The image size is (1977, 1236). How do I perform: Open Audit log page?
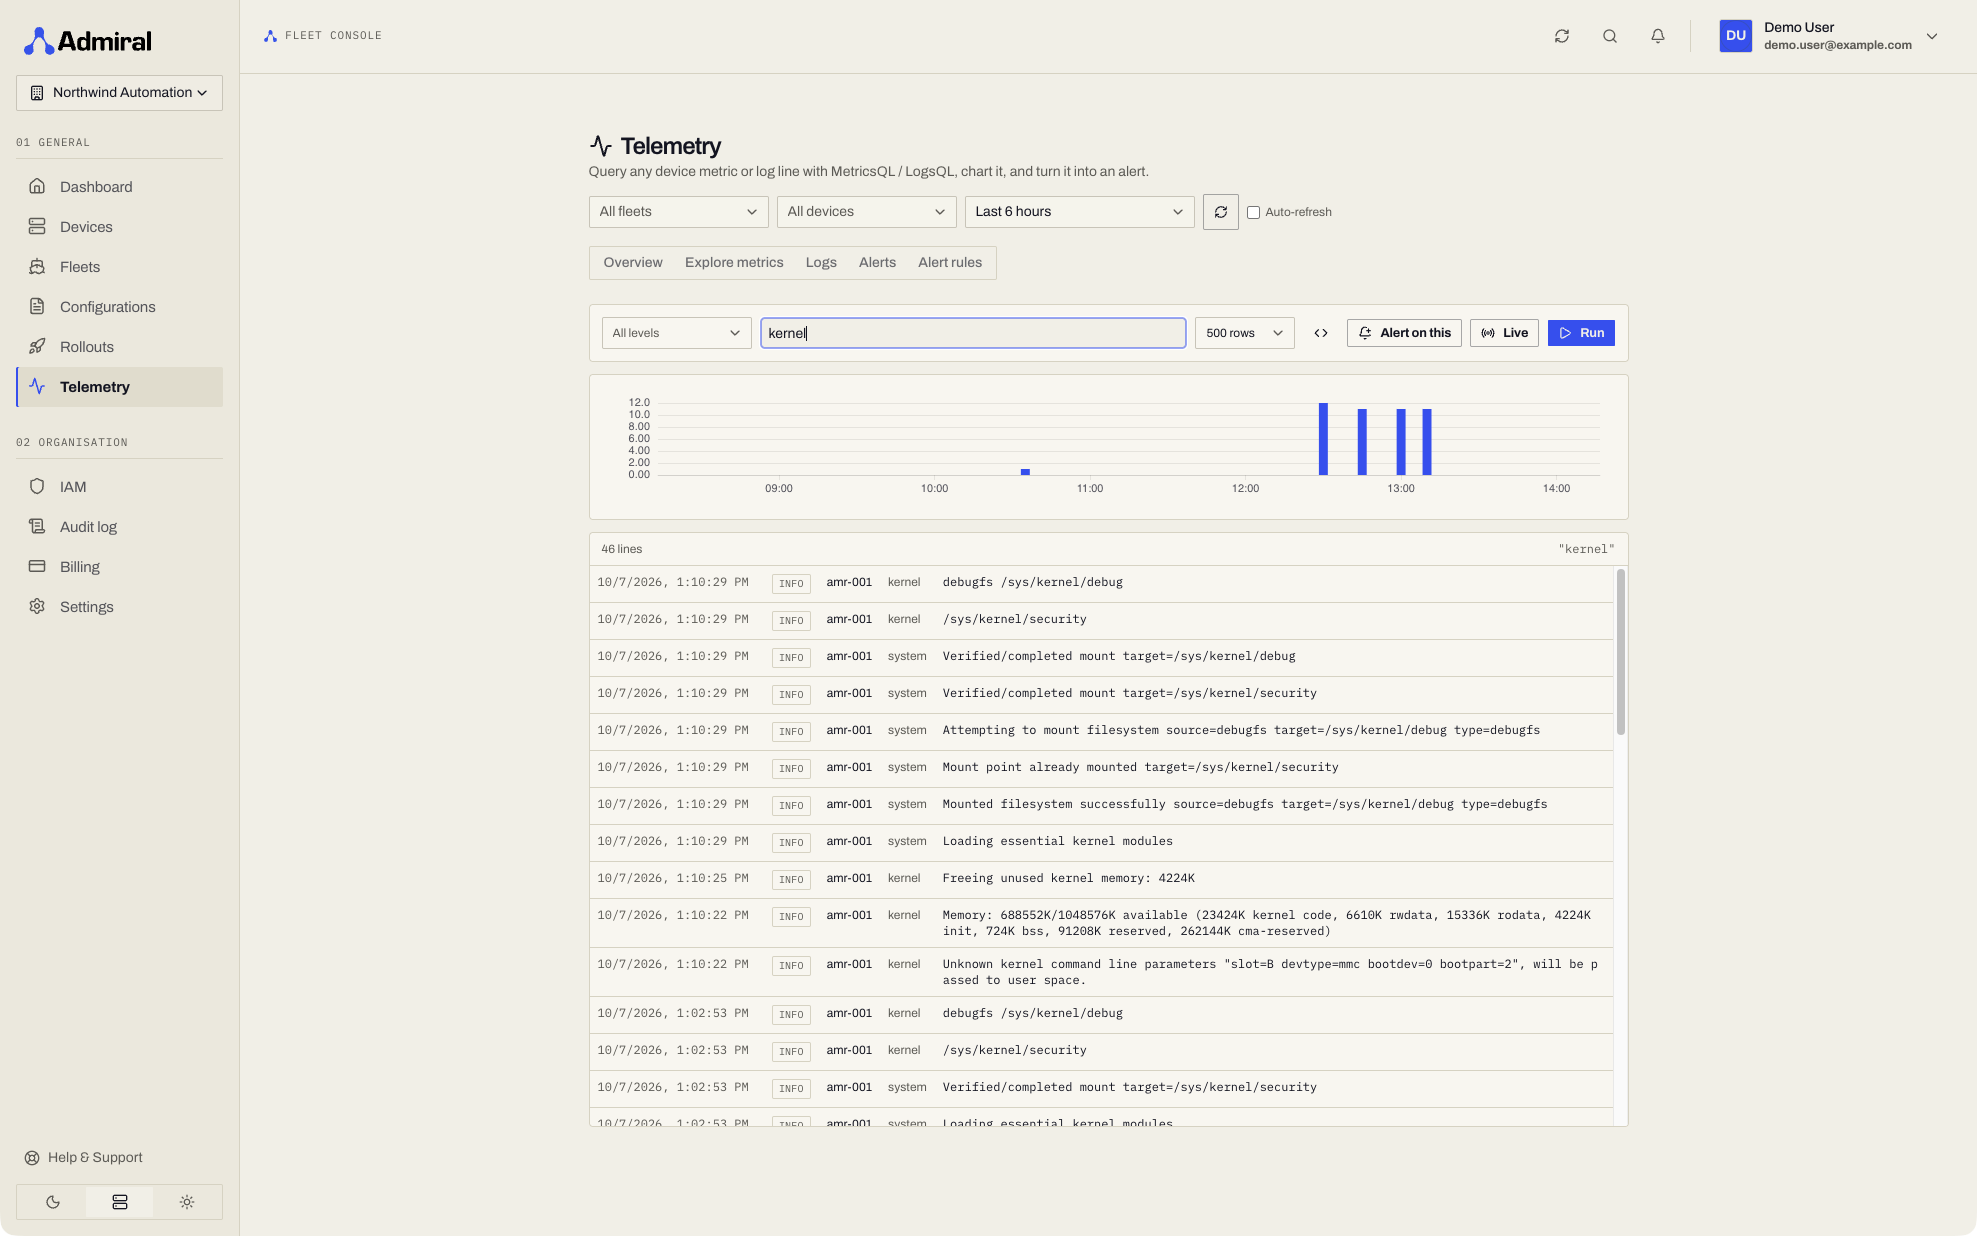pyautogui.click(x=119, y=527)
